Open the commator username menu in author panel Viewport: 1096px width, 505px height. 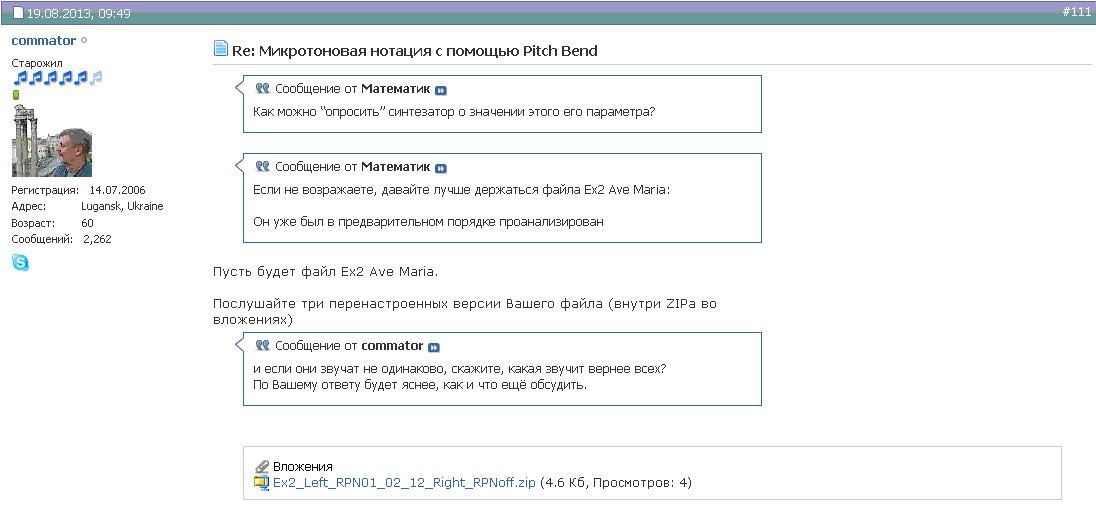point(43,41)
